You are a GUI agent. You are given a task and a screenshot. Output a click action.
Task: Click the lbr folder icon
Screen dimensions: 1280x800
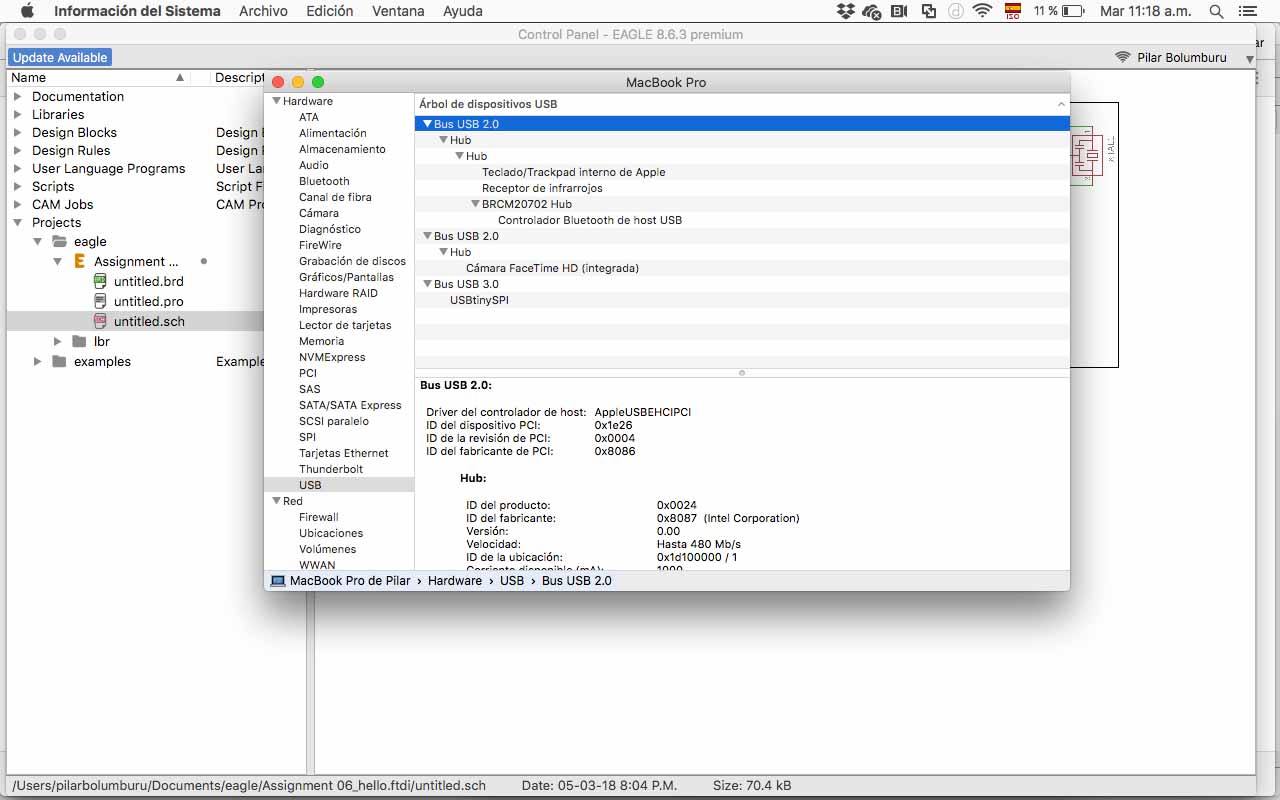click(x=80, y=341)
